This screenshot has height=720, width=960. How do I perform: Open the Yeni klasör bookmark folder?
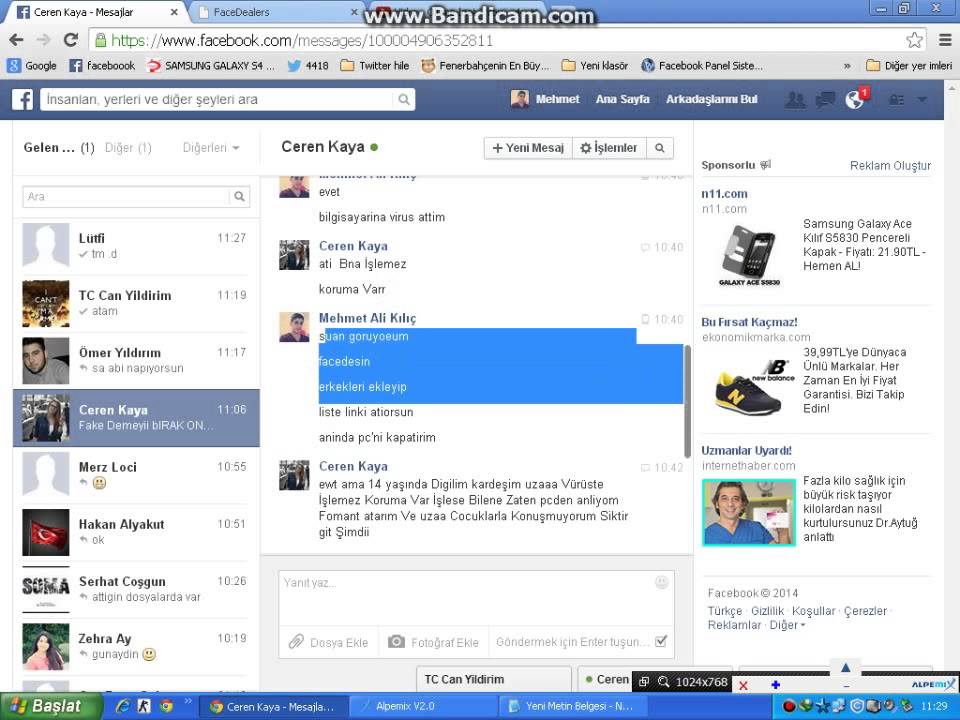pyautogui.click(x=594, y=66)
